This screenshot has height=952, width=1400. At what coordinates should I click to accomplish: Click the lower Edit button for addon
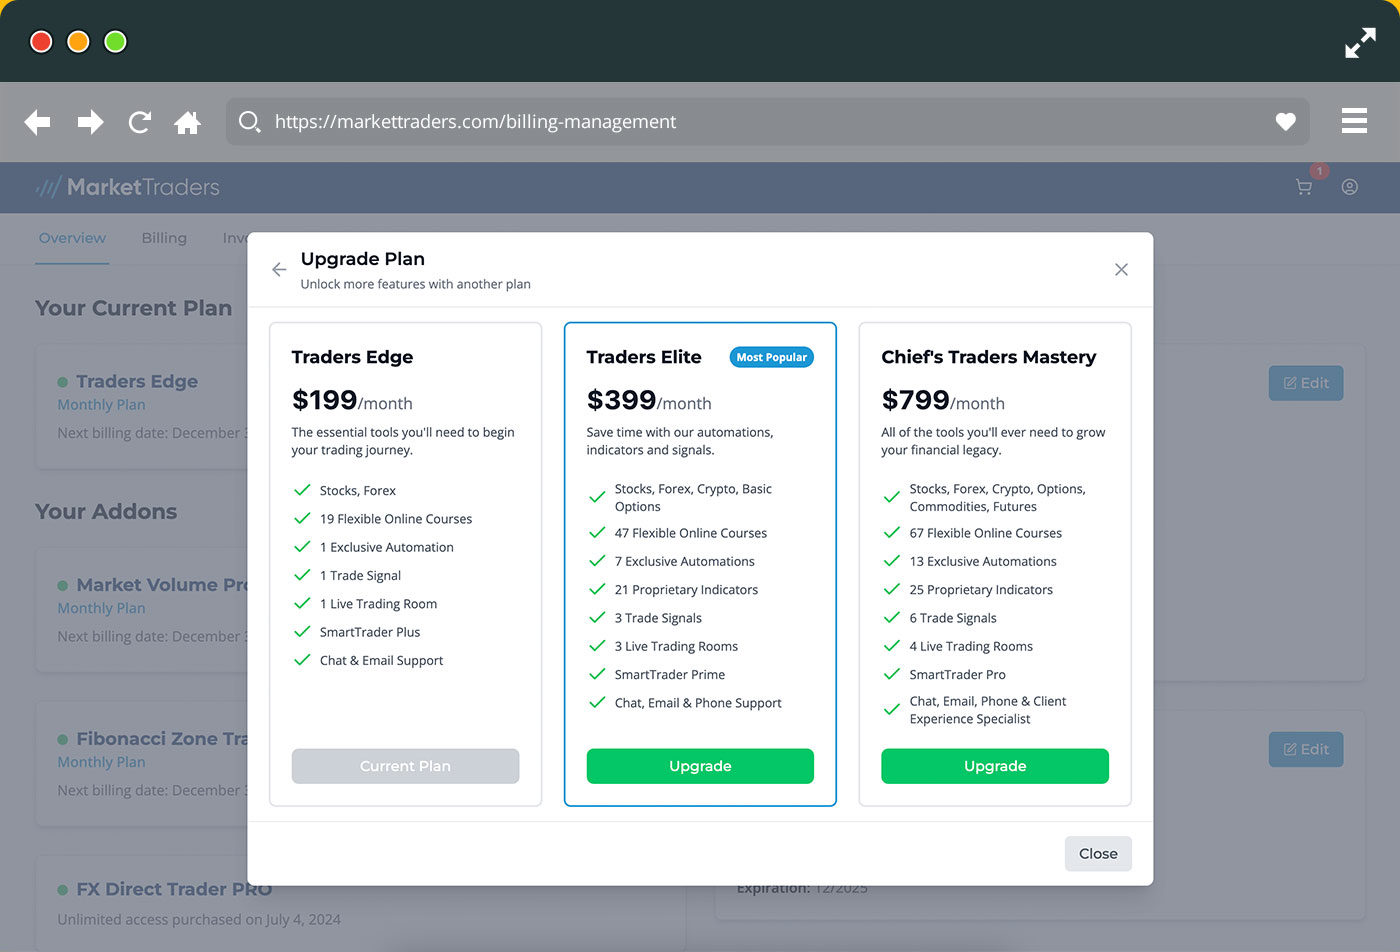pos(1306,749)
